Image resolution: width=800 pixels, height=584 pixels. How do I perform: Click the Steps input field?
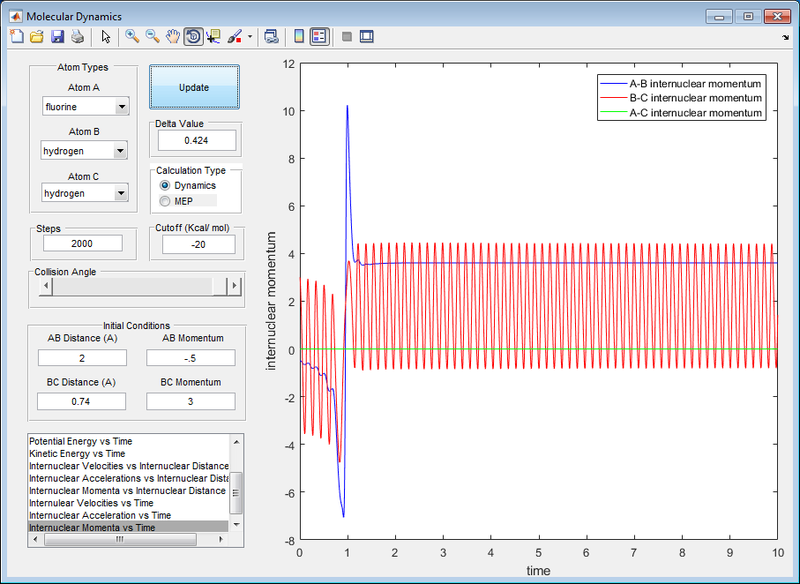point(83,243)
